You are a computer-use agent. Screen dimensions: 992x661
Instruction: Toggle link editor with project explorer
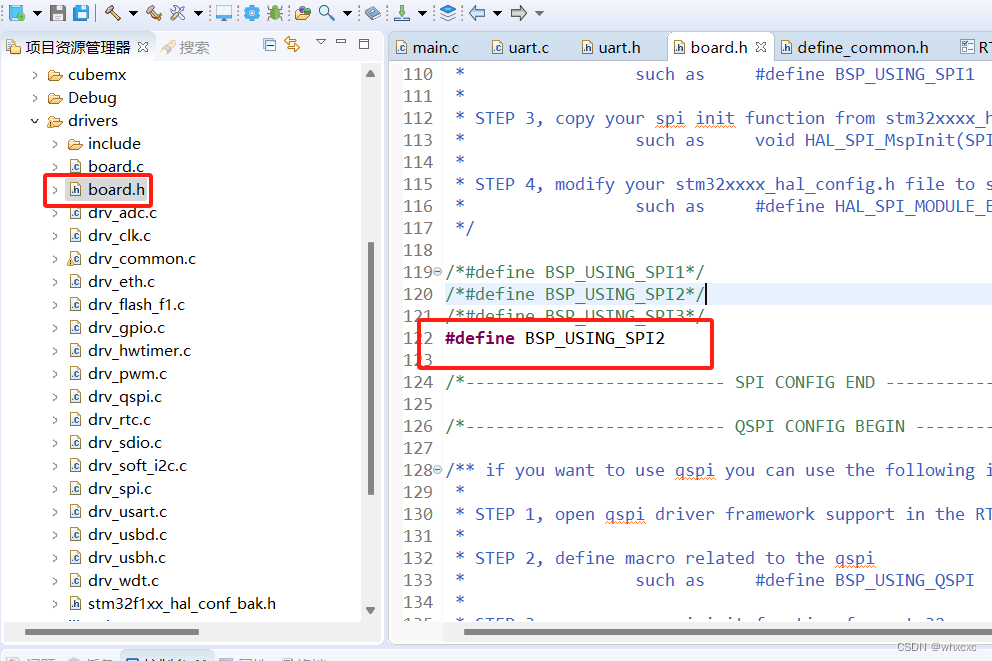tap(292, 45)
